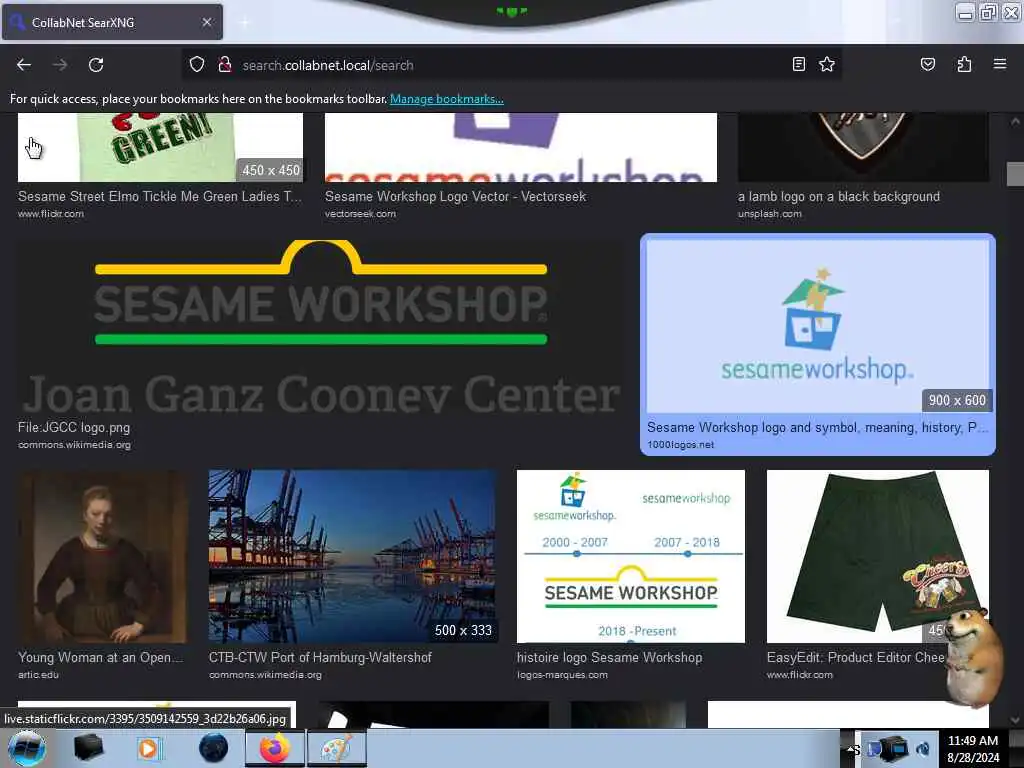Open the taskbar clock and date
The height and width of the screenshot is (768, 1024).
973,749
